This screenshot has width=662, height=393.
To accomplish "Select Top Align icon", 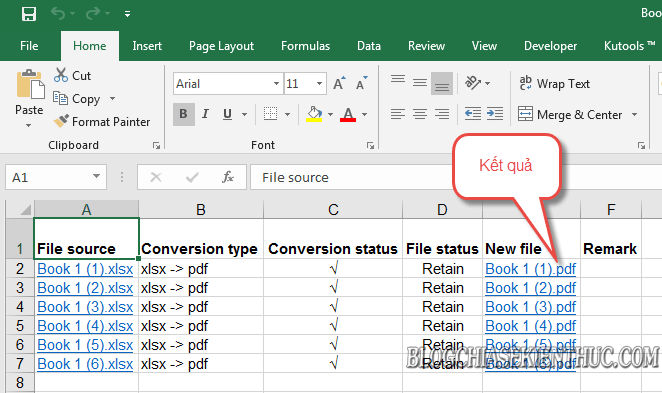I will tap(398, 80).
